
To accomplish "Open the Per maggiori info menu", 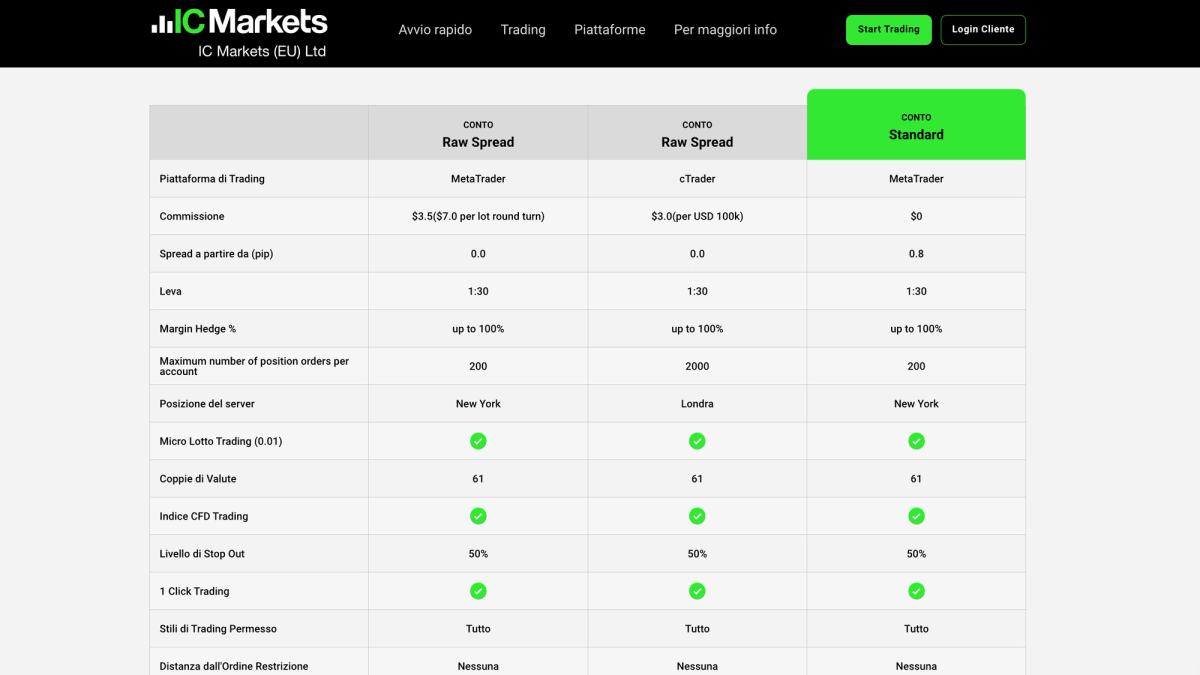I will 725,30.
